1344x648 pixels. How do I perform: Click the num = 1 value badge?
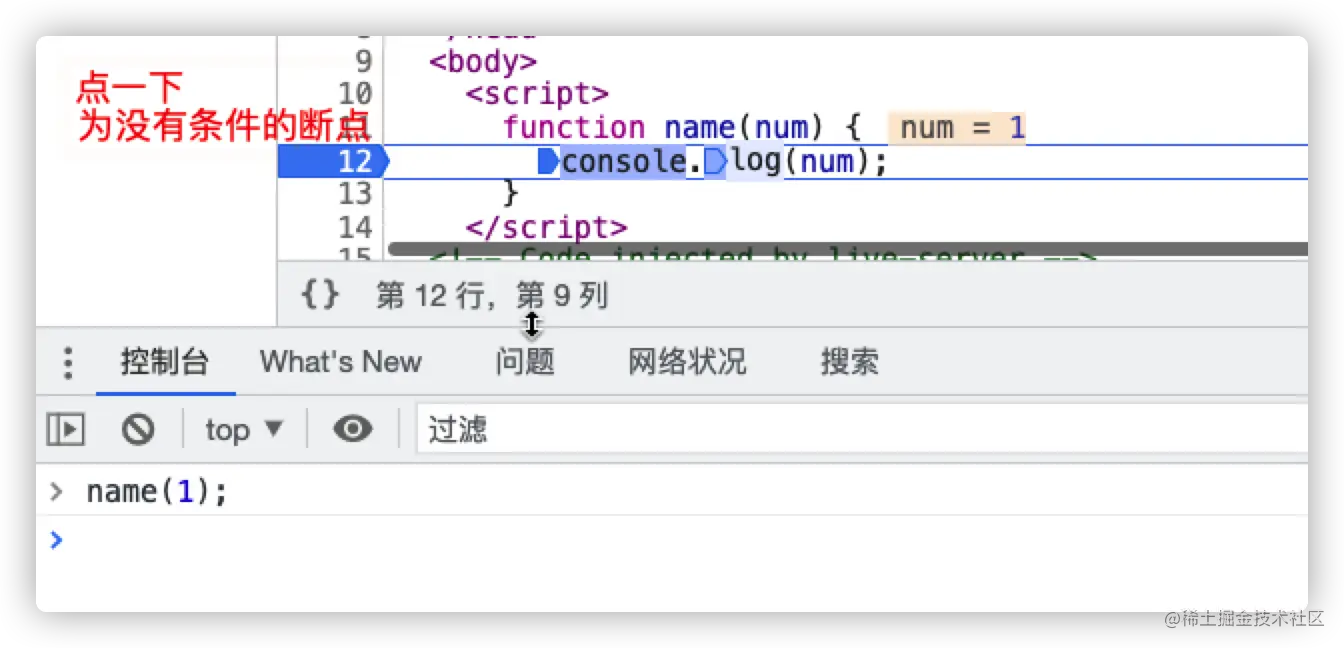click(x=958, y=127)
